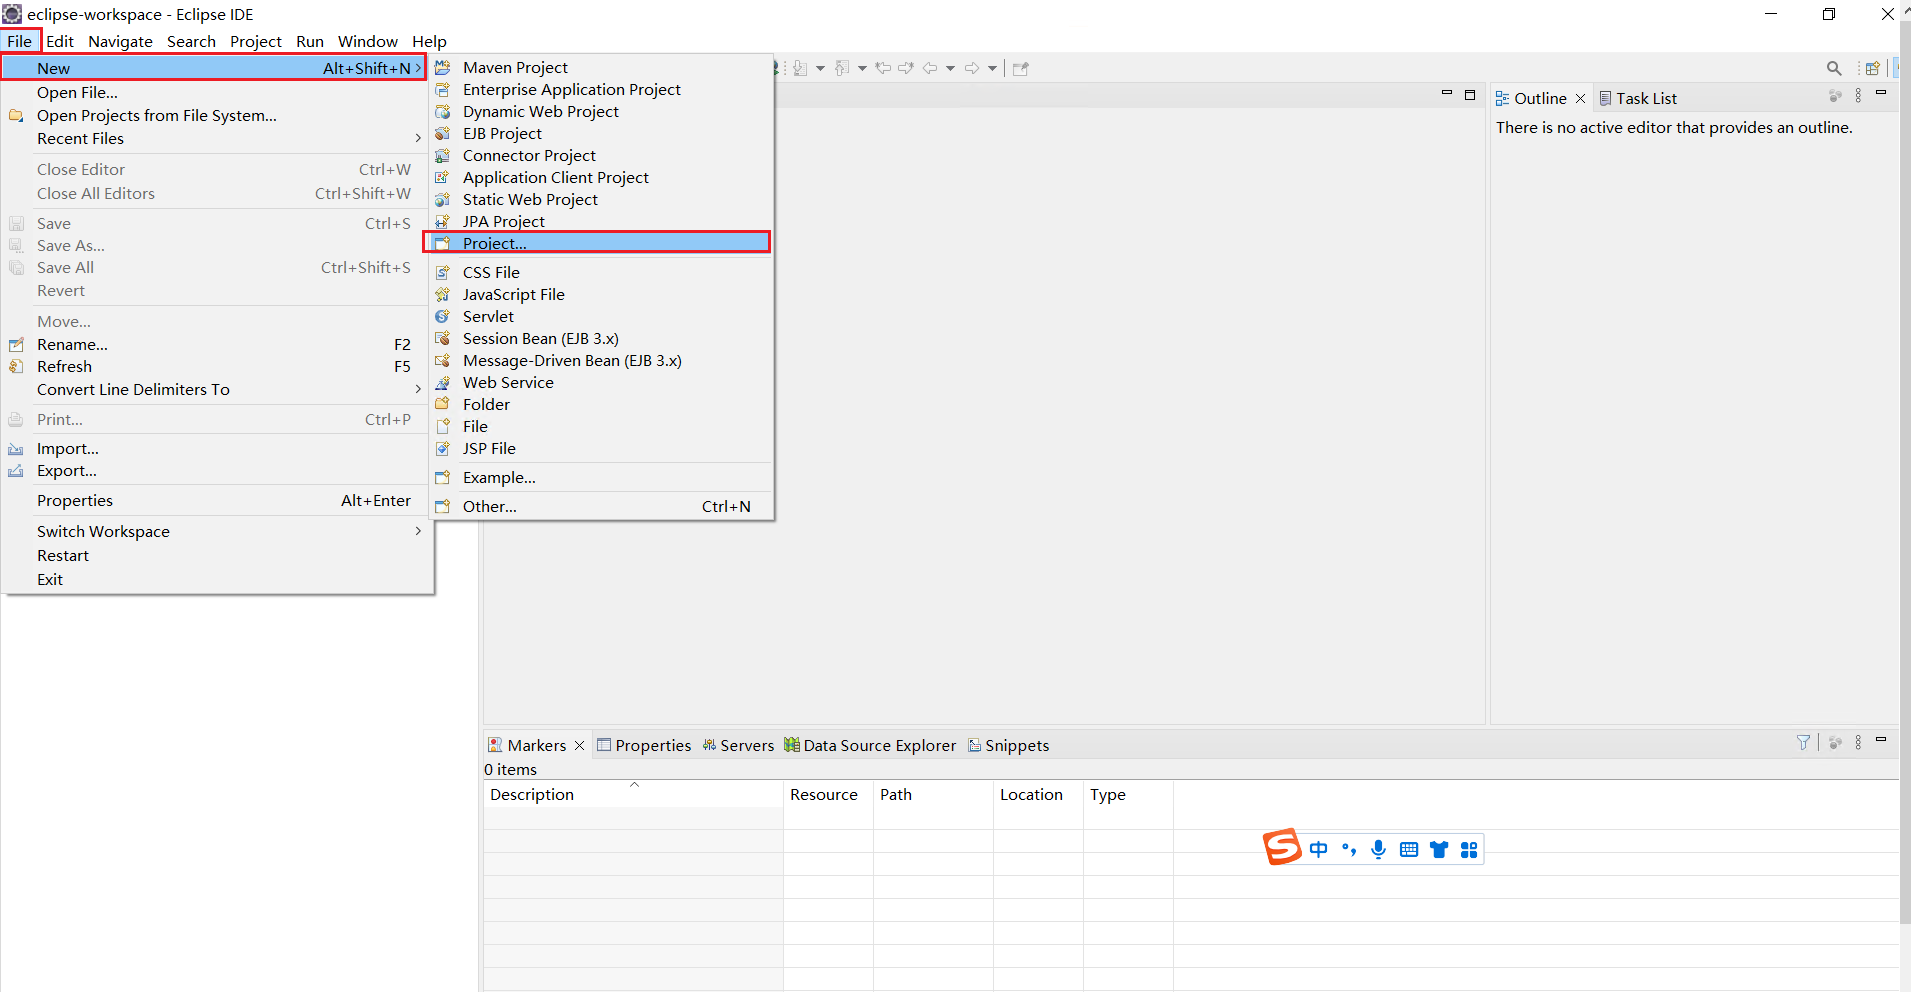Click Export... in File menu
Screen dimensions: 1911x992
pos(217,470)
